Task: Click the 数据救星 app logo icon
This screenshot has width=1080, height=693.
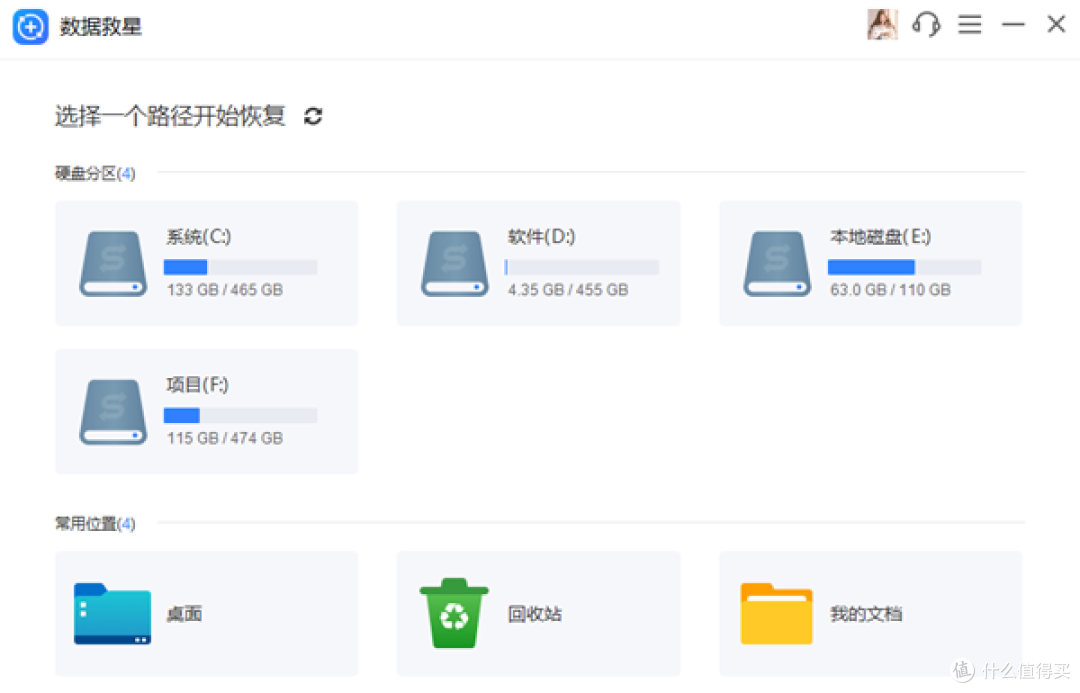Action: click(x=30, y=27)
